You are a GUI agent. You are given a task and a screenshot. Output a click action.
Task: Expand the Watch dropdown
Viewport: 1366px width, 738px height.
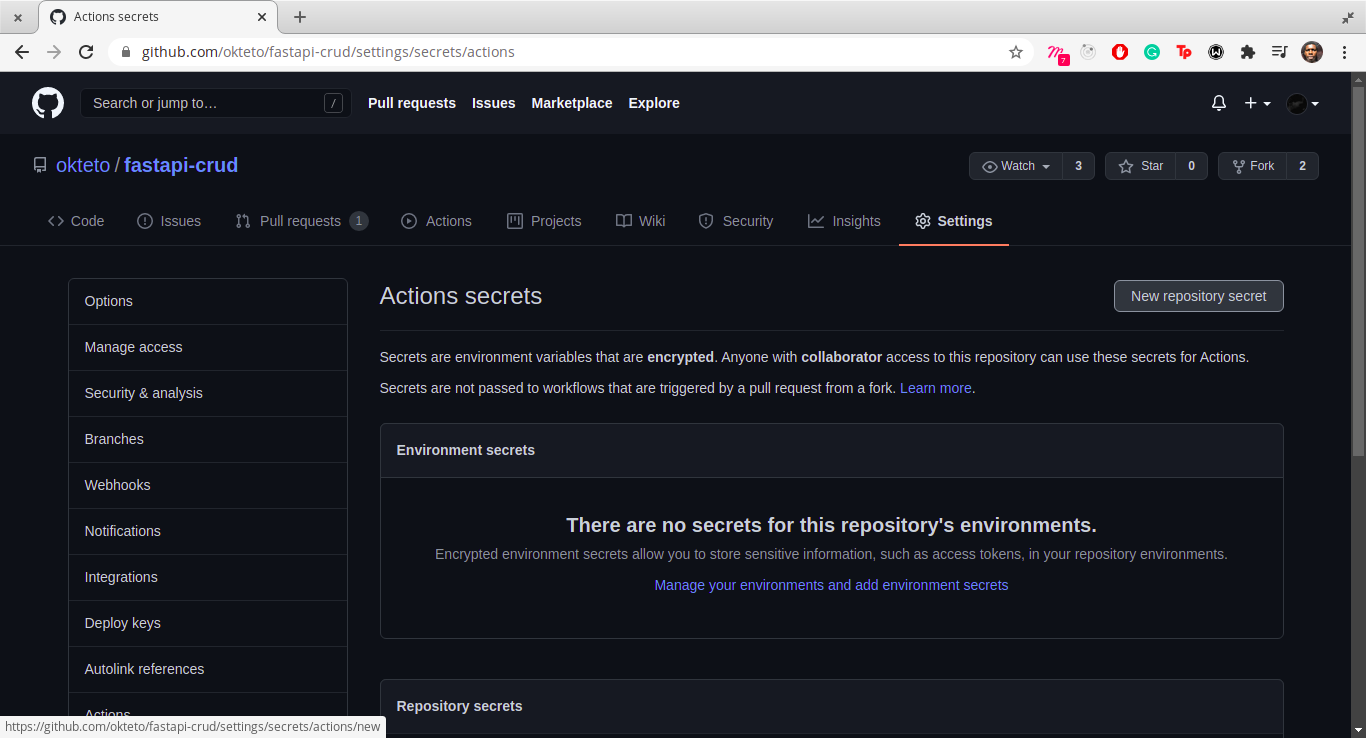pyautogui.click(x=1017, y=166)
